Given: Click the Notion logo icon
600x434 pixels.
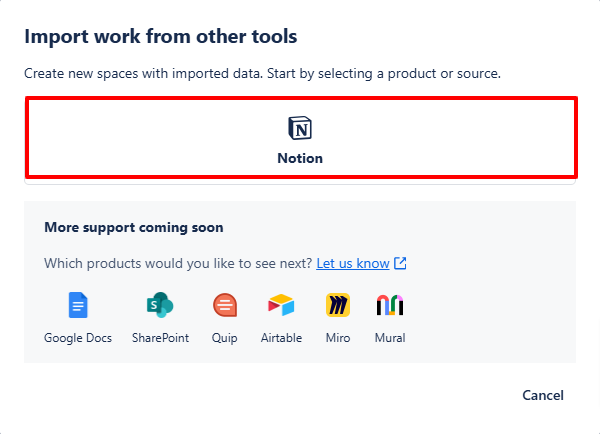Looking at the screenshot, I should 300,128.
